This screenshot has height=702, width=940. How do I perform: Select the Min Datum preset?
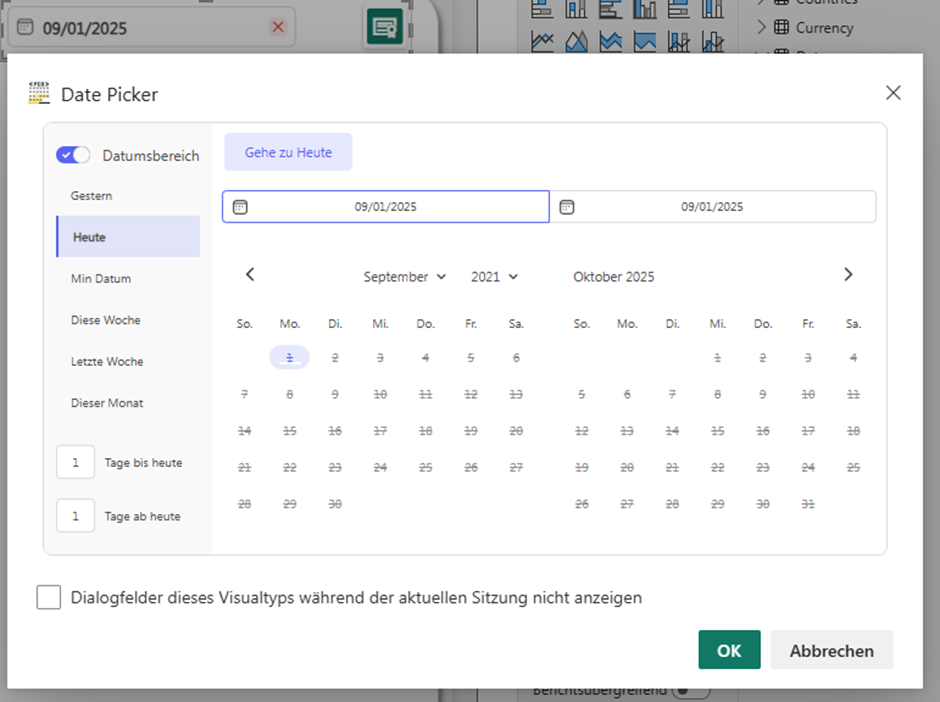128,279
